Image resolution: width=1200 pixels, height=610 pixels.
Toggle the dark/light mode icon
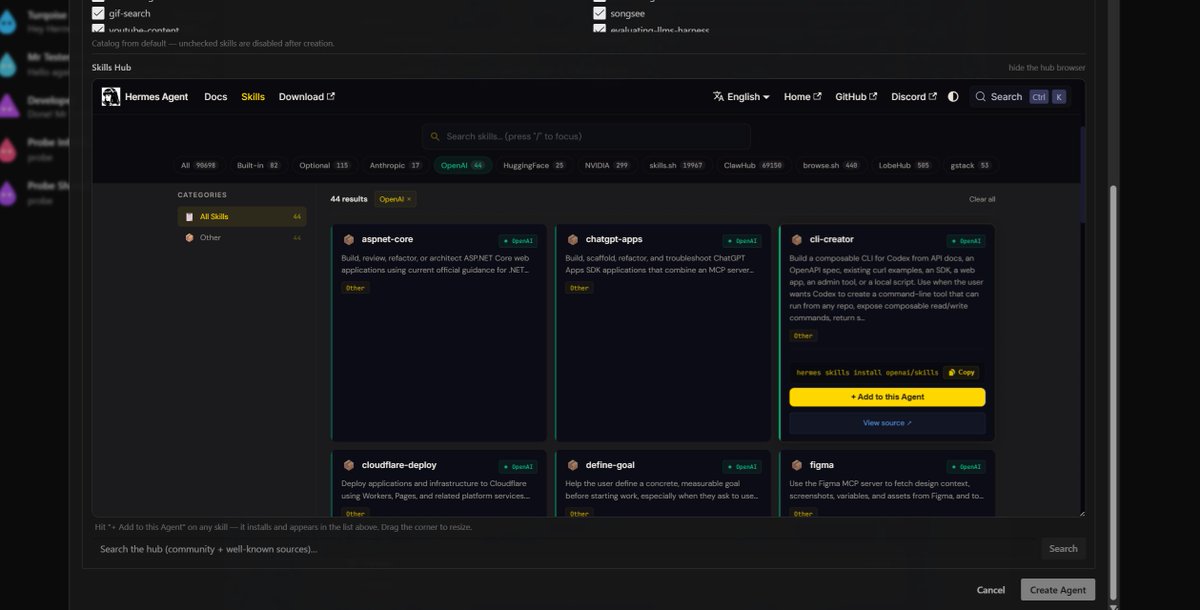(x=953, y=97)
